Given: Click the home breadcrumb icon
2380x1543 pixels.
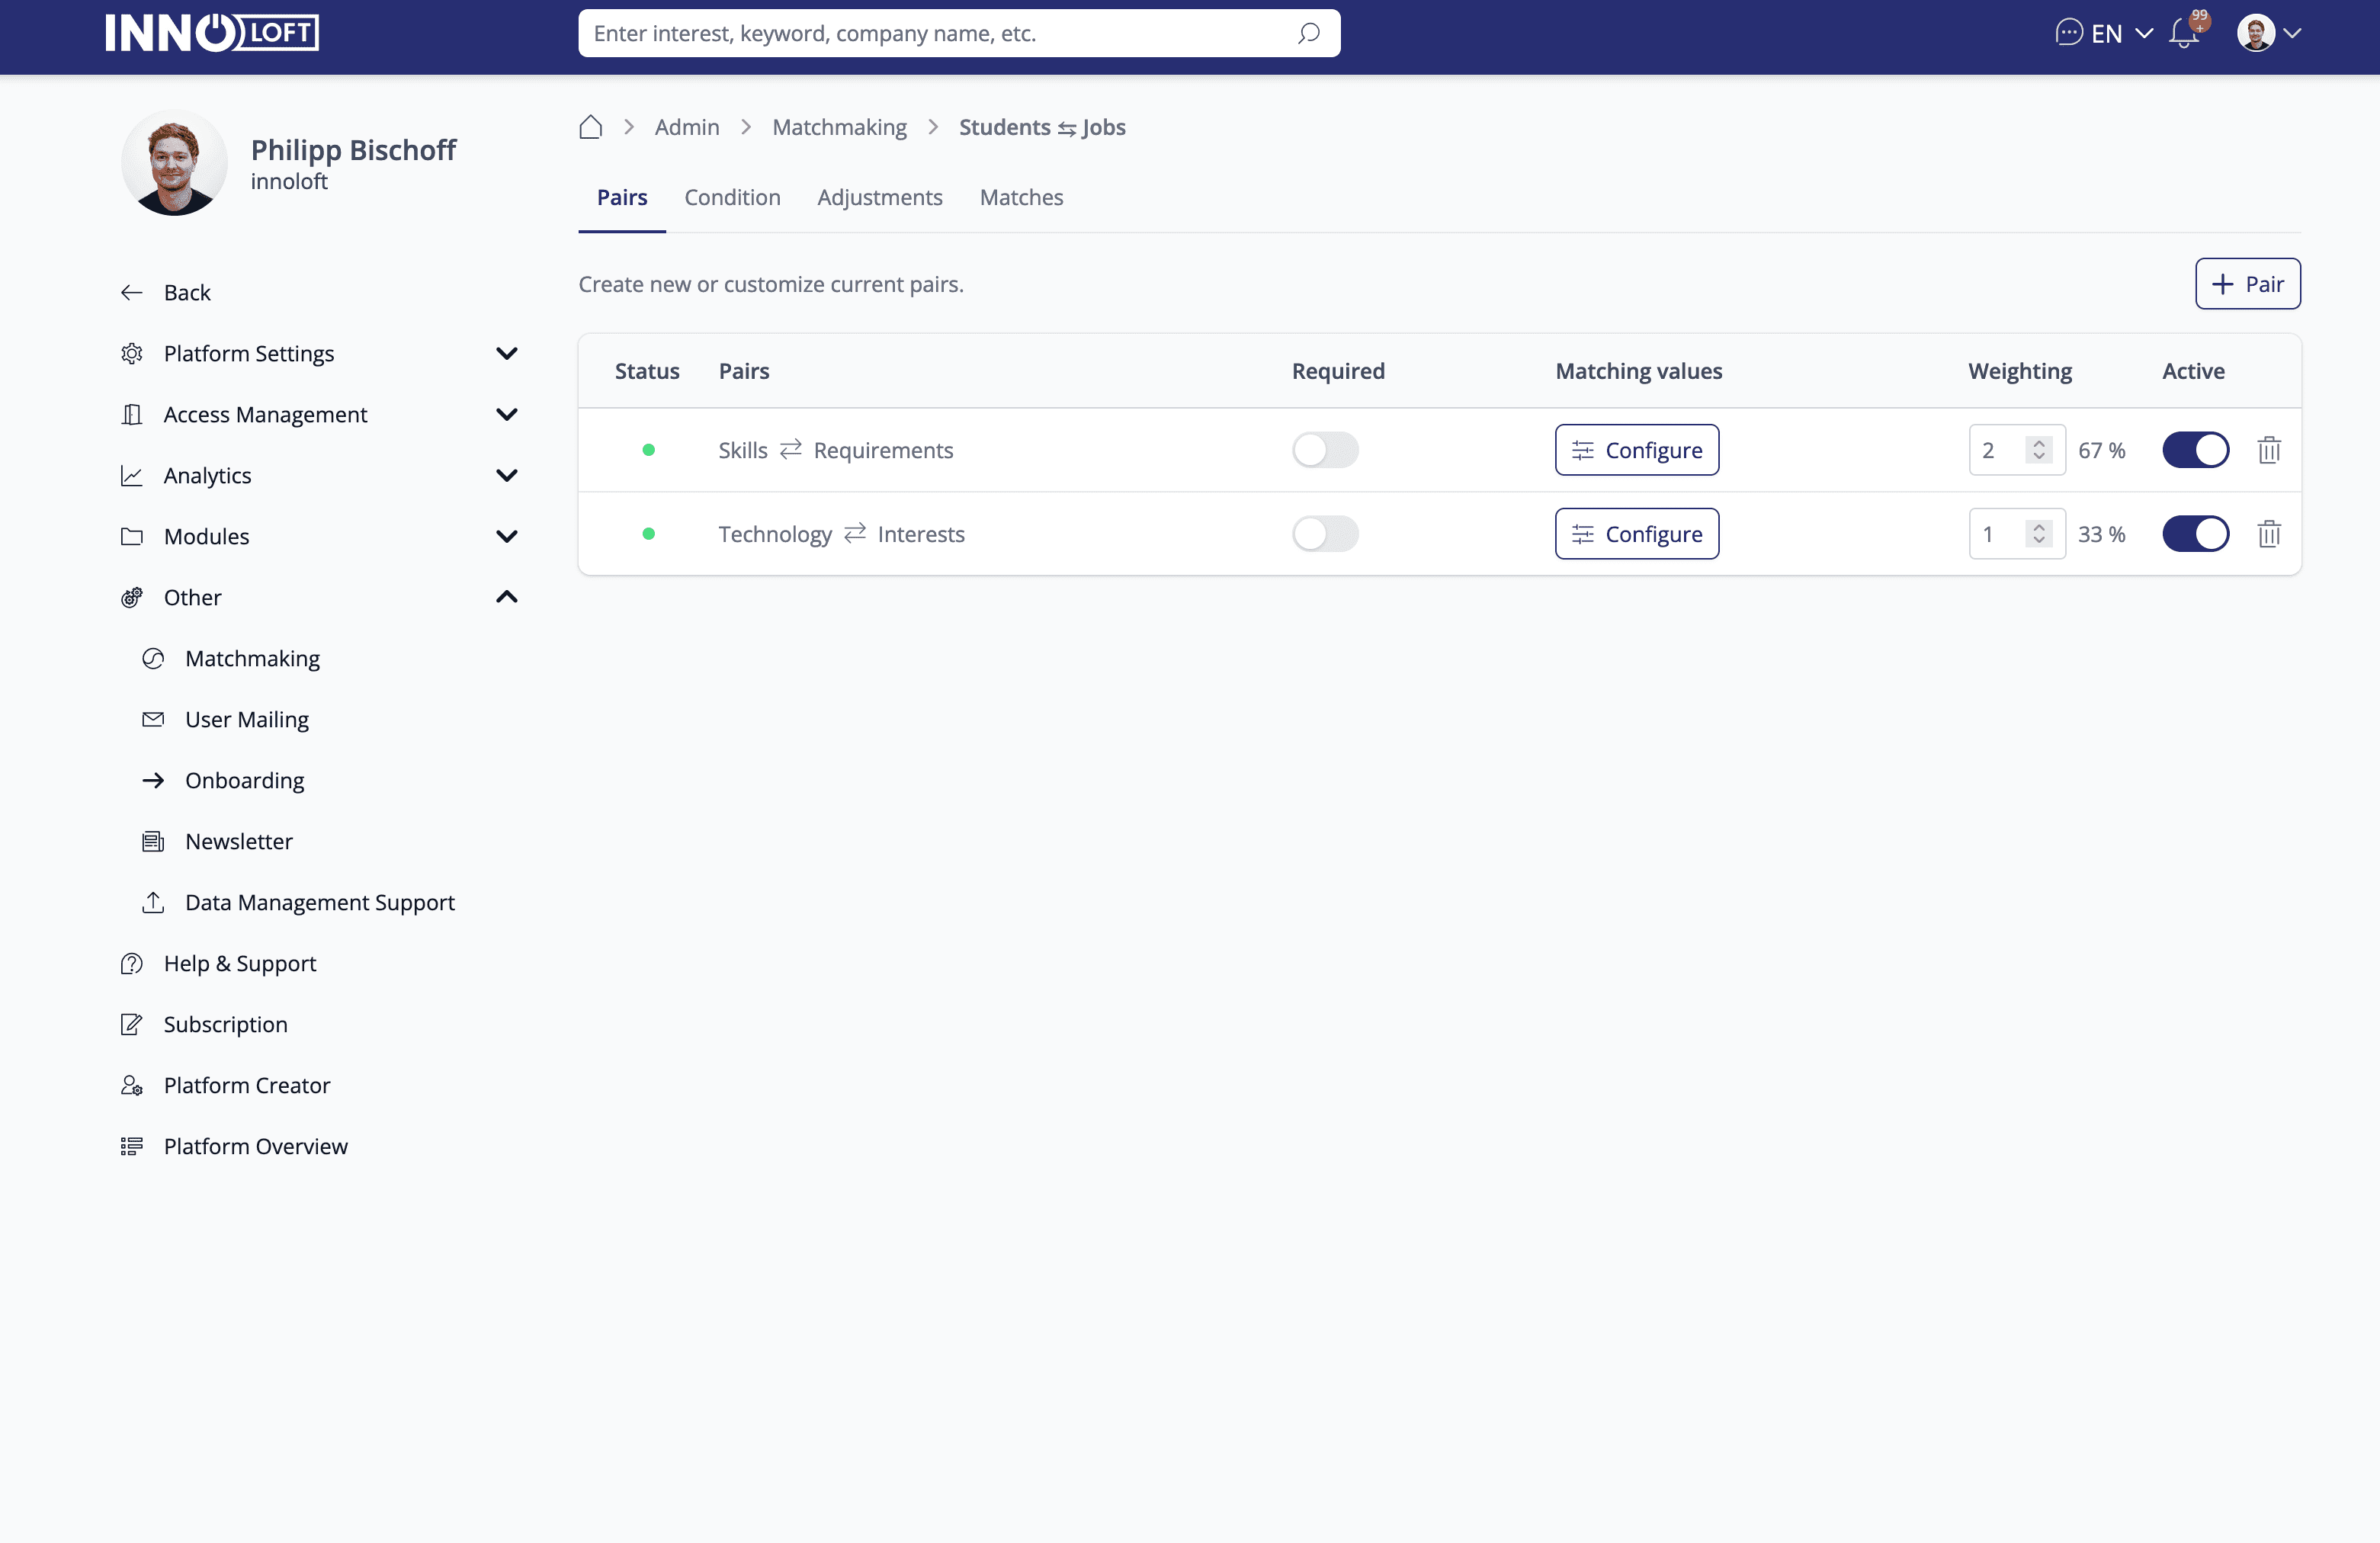Looking at the screenshot, I should 590,127.
